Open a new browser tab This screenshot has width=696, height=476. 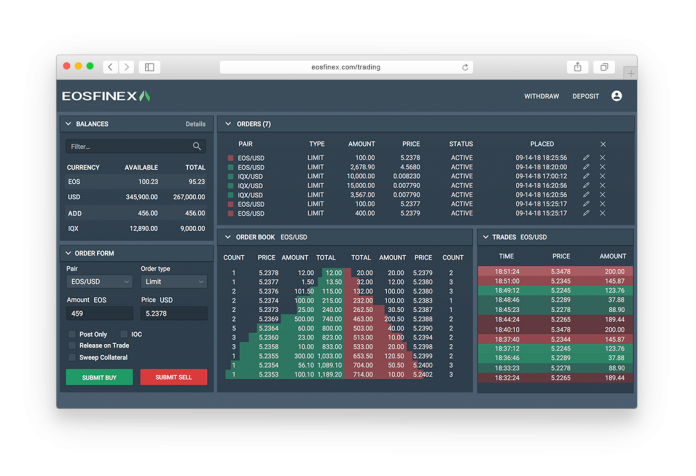pos(630,73)
